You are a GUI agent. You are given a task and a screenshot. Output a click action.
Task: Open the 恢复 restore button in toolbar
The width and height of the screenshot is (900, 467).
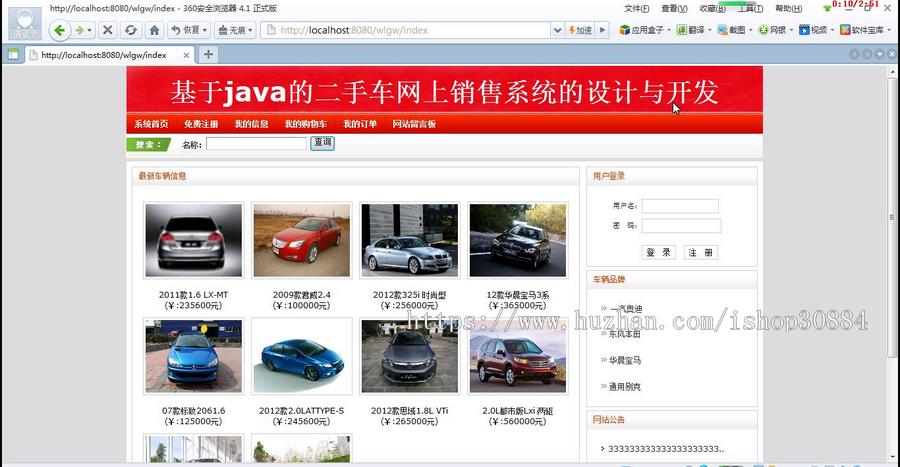pyautogui.click(x=189, y=30)
